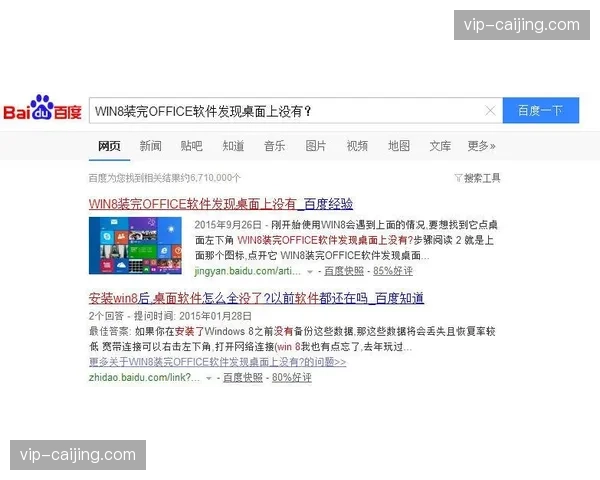
Task: Open the zhidao.baidu.com URL link
Action: 144,377
